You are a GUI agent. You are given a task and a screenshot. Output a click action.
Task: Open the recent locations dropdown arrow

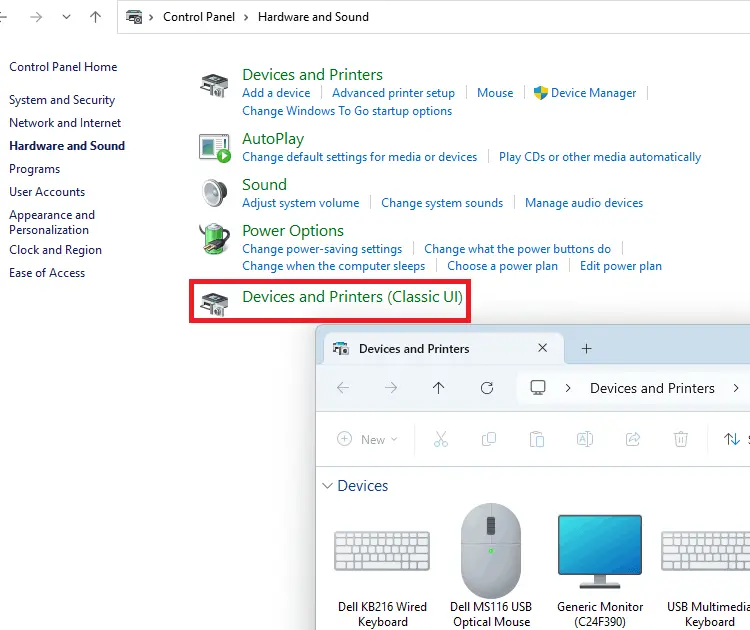click(x=66, y=17)
